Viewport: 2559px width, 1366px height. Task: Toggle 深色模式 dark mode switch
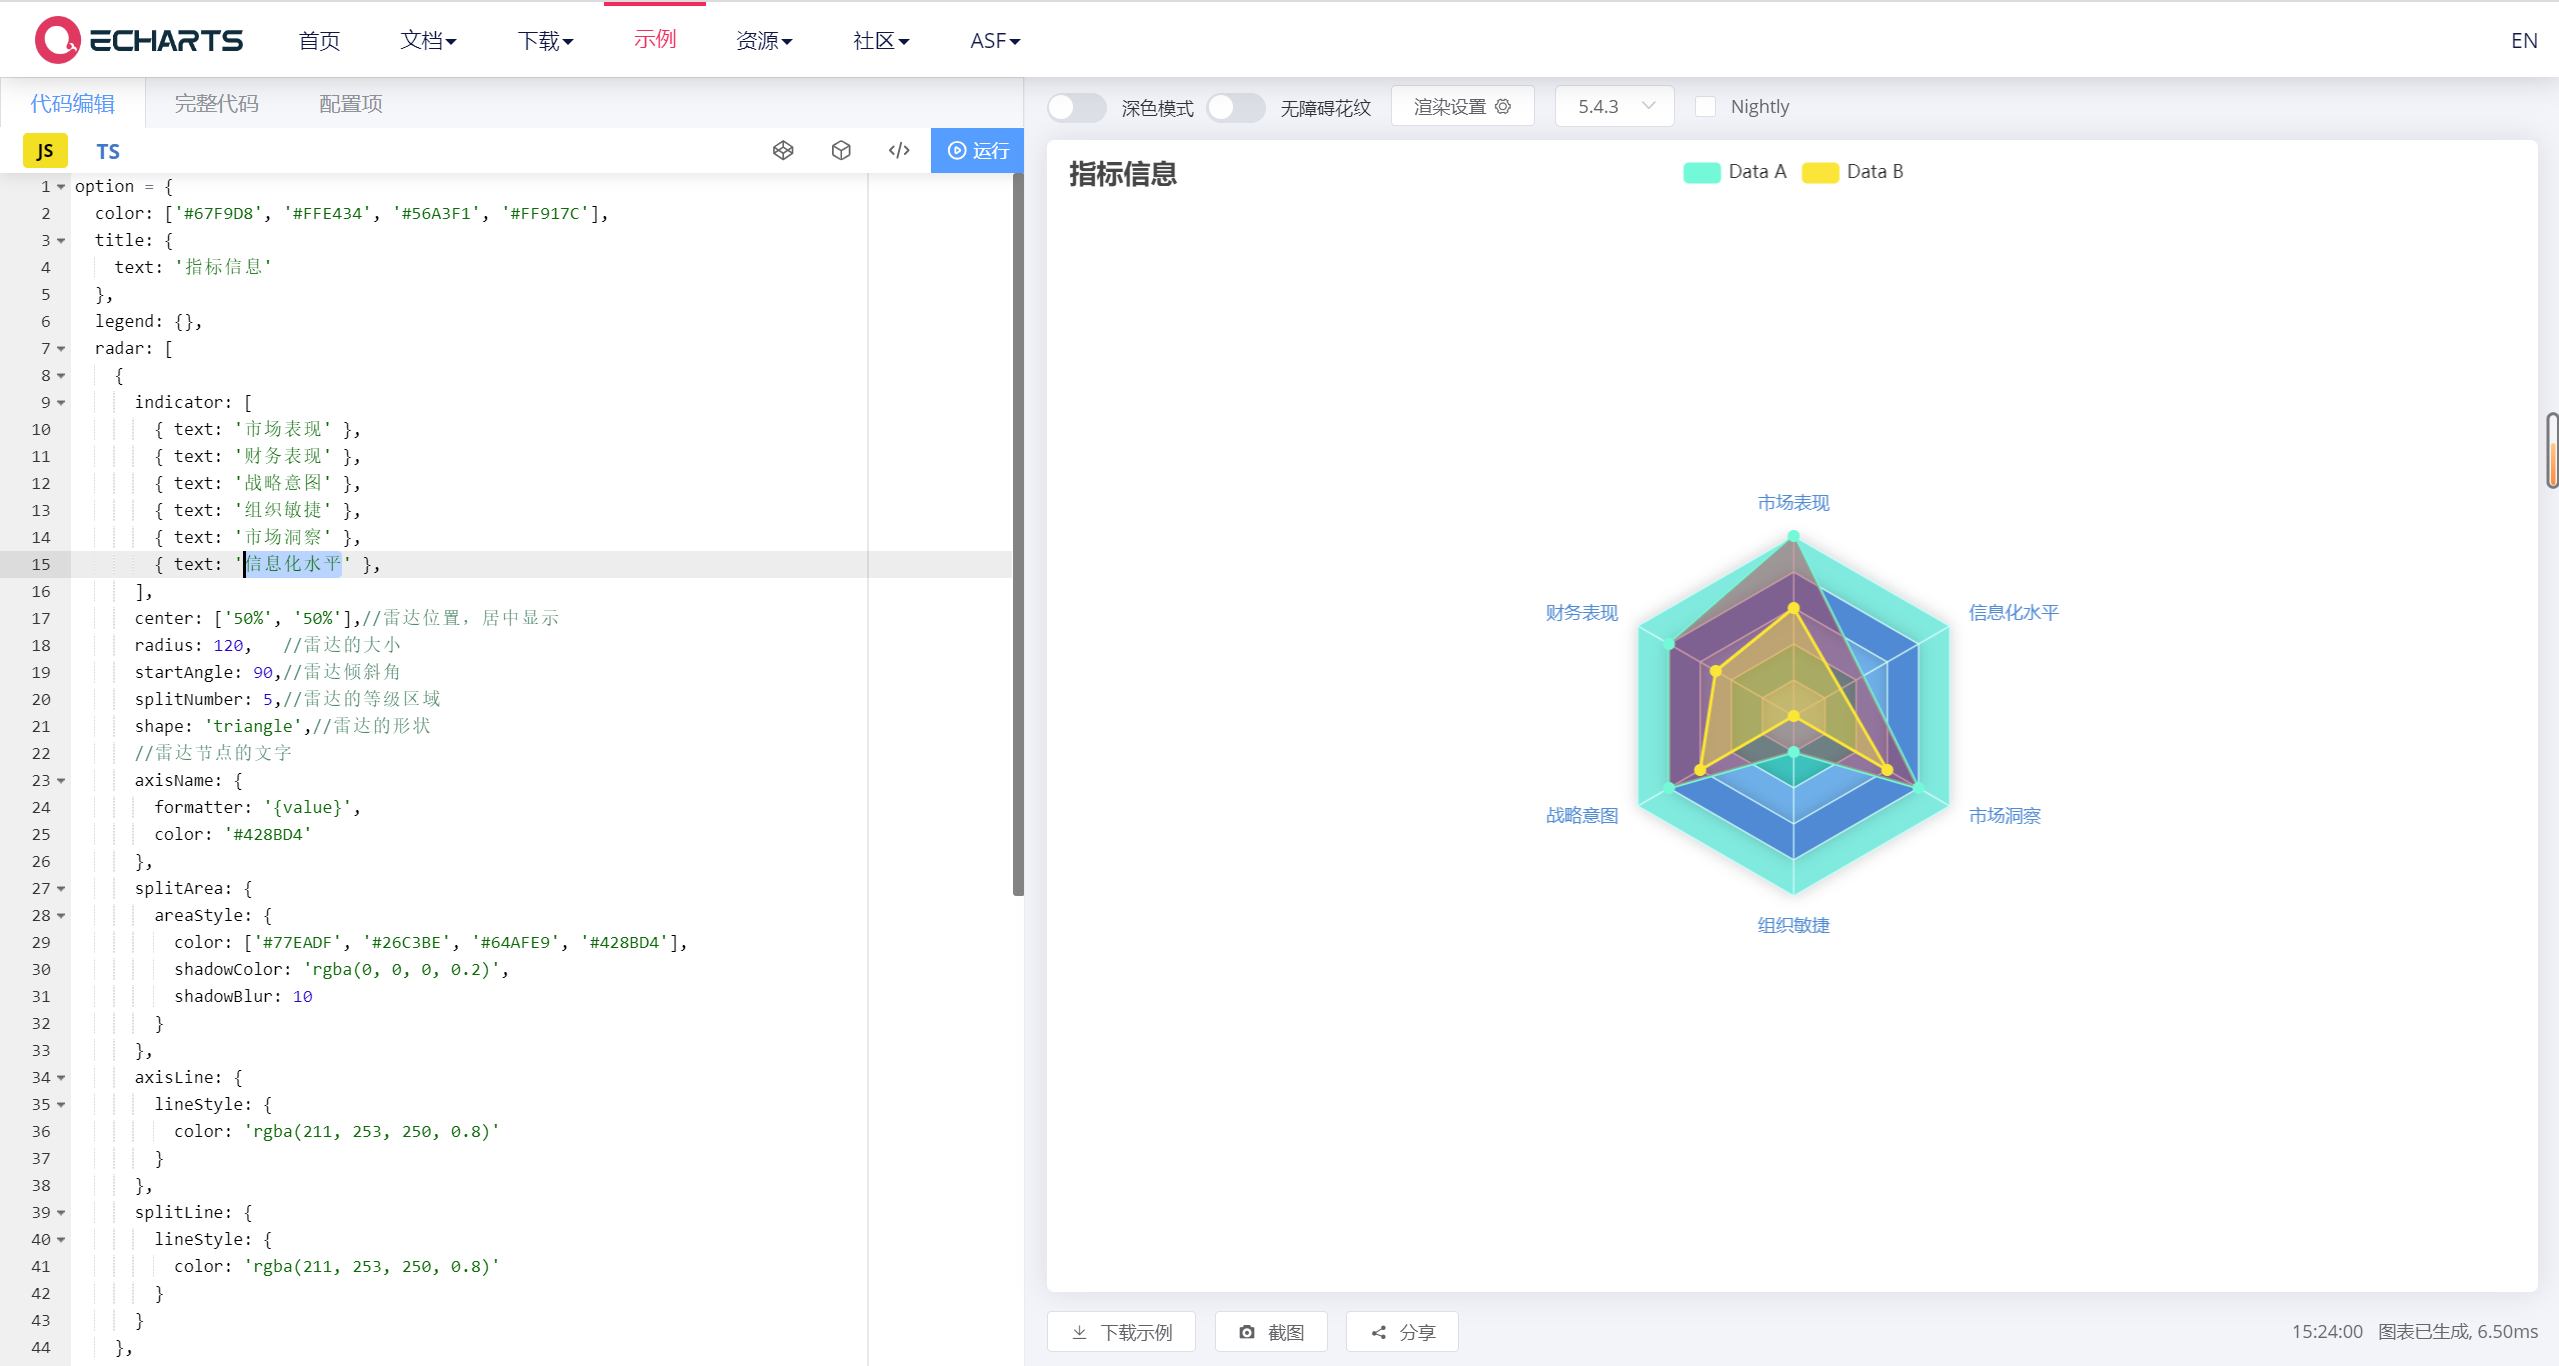tap(1076, 107)
